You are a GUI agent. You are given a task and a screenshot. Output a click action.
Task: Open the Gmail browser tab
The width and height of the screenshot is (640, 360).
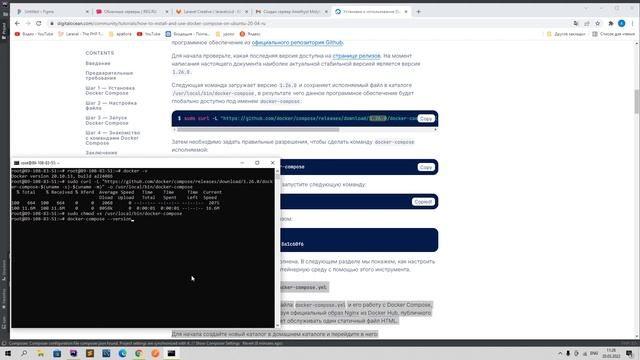[x=290, y=12]
